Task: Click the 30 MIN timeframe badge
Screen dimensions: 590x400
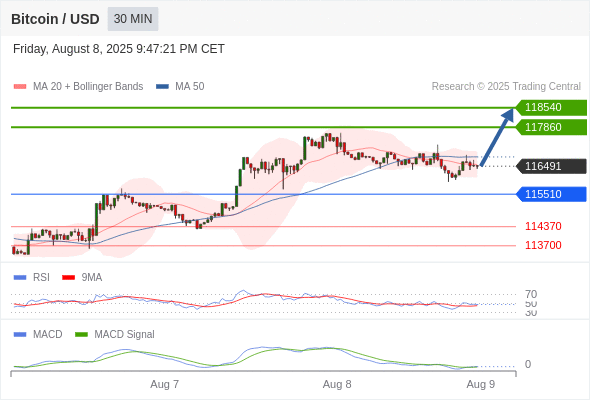Action: (133, 19)
